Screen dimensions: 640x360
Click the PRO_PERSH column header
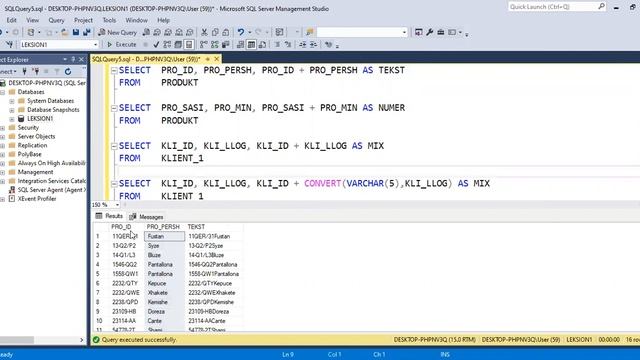pos(163,227)
